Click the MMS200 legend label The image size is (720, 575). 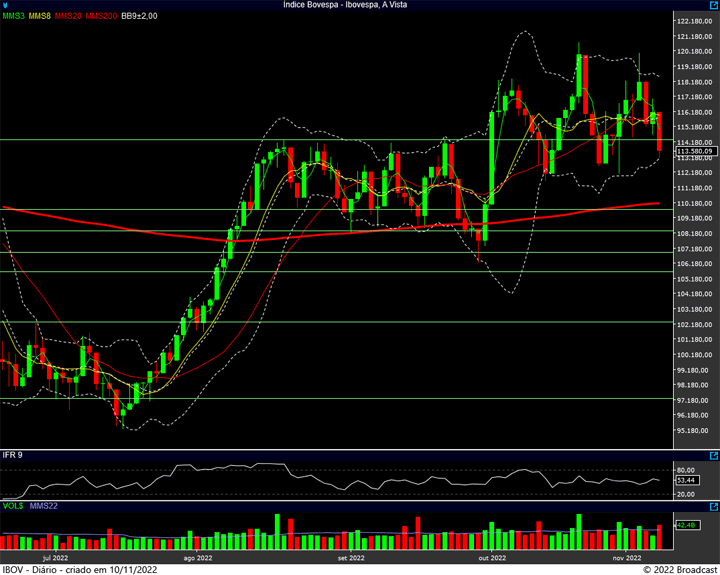101,16
